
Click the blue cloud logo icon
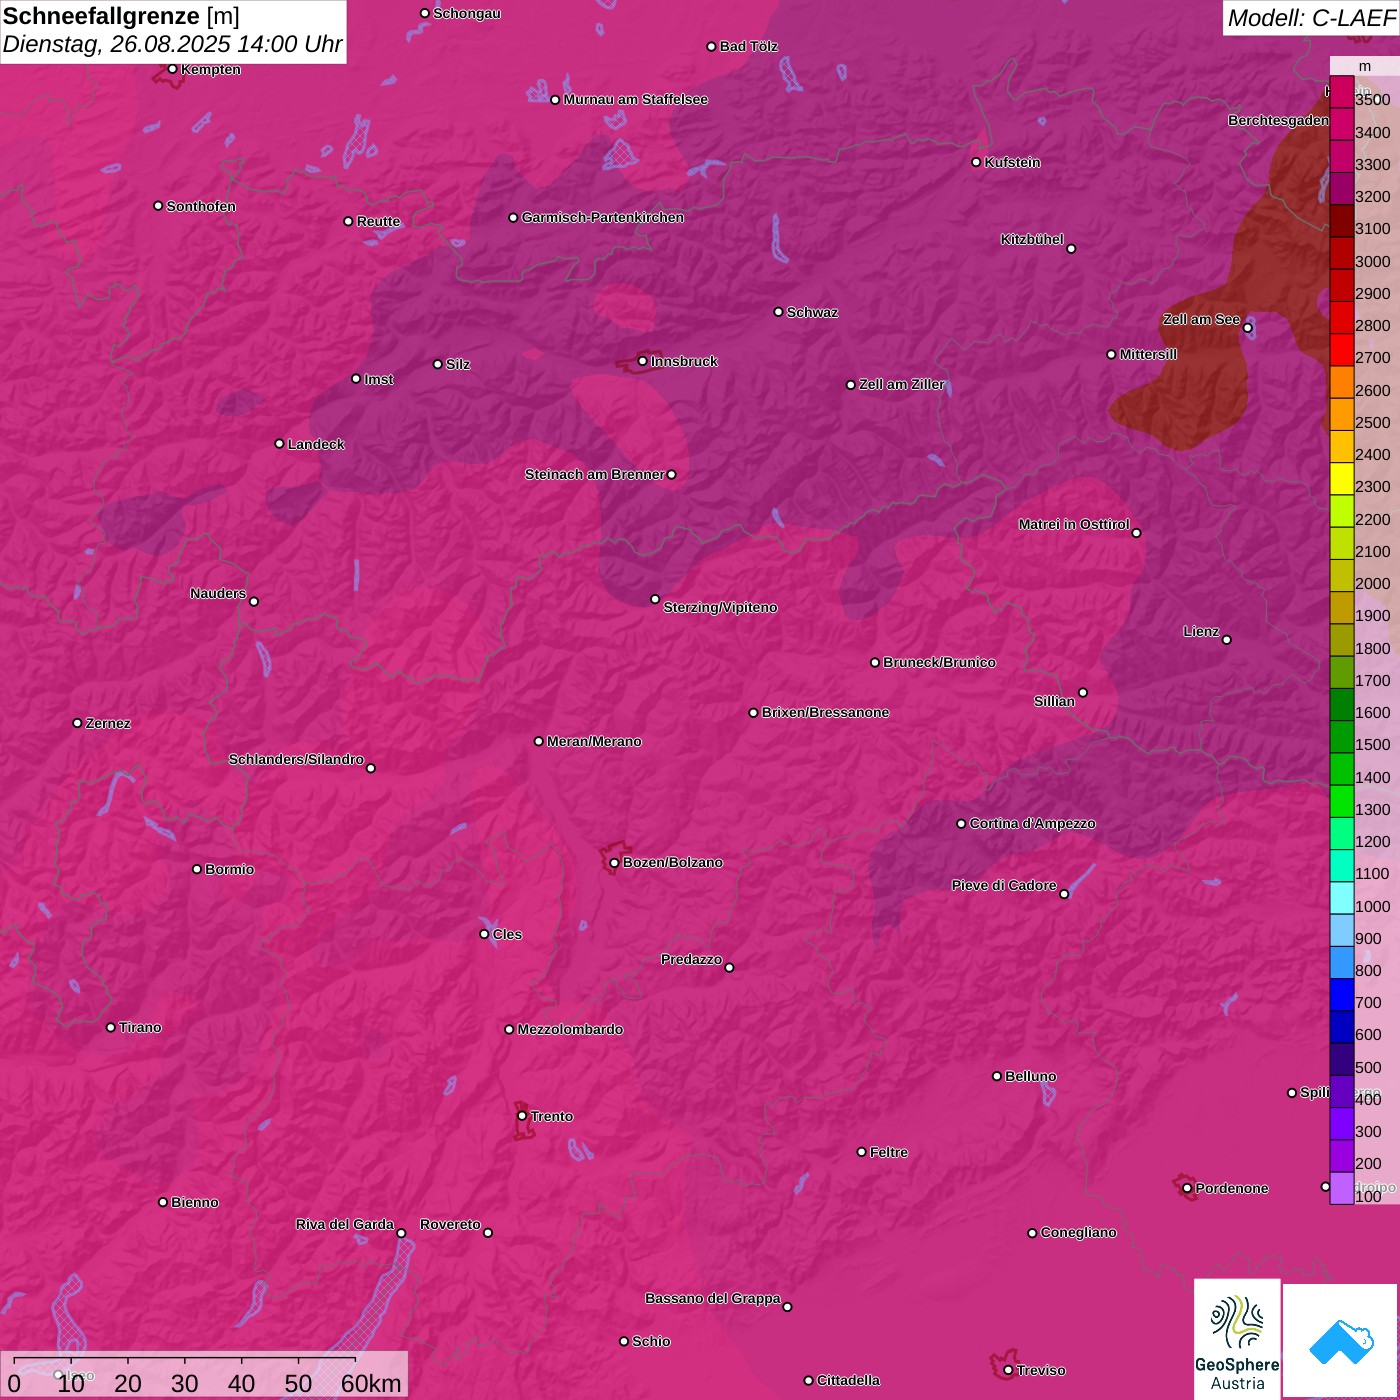(x=1341, y=1341)
